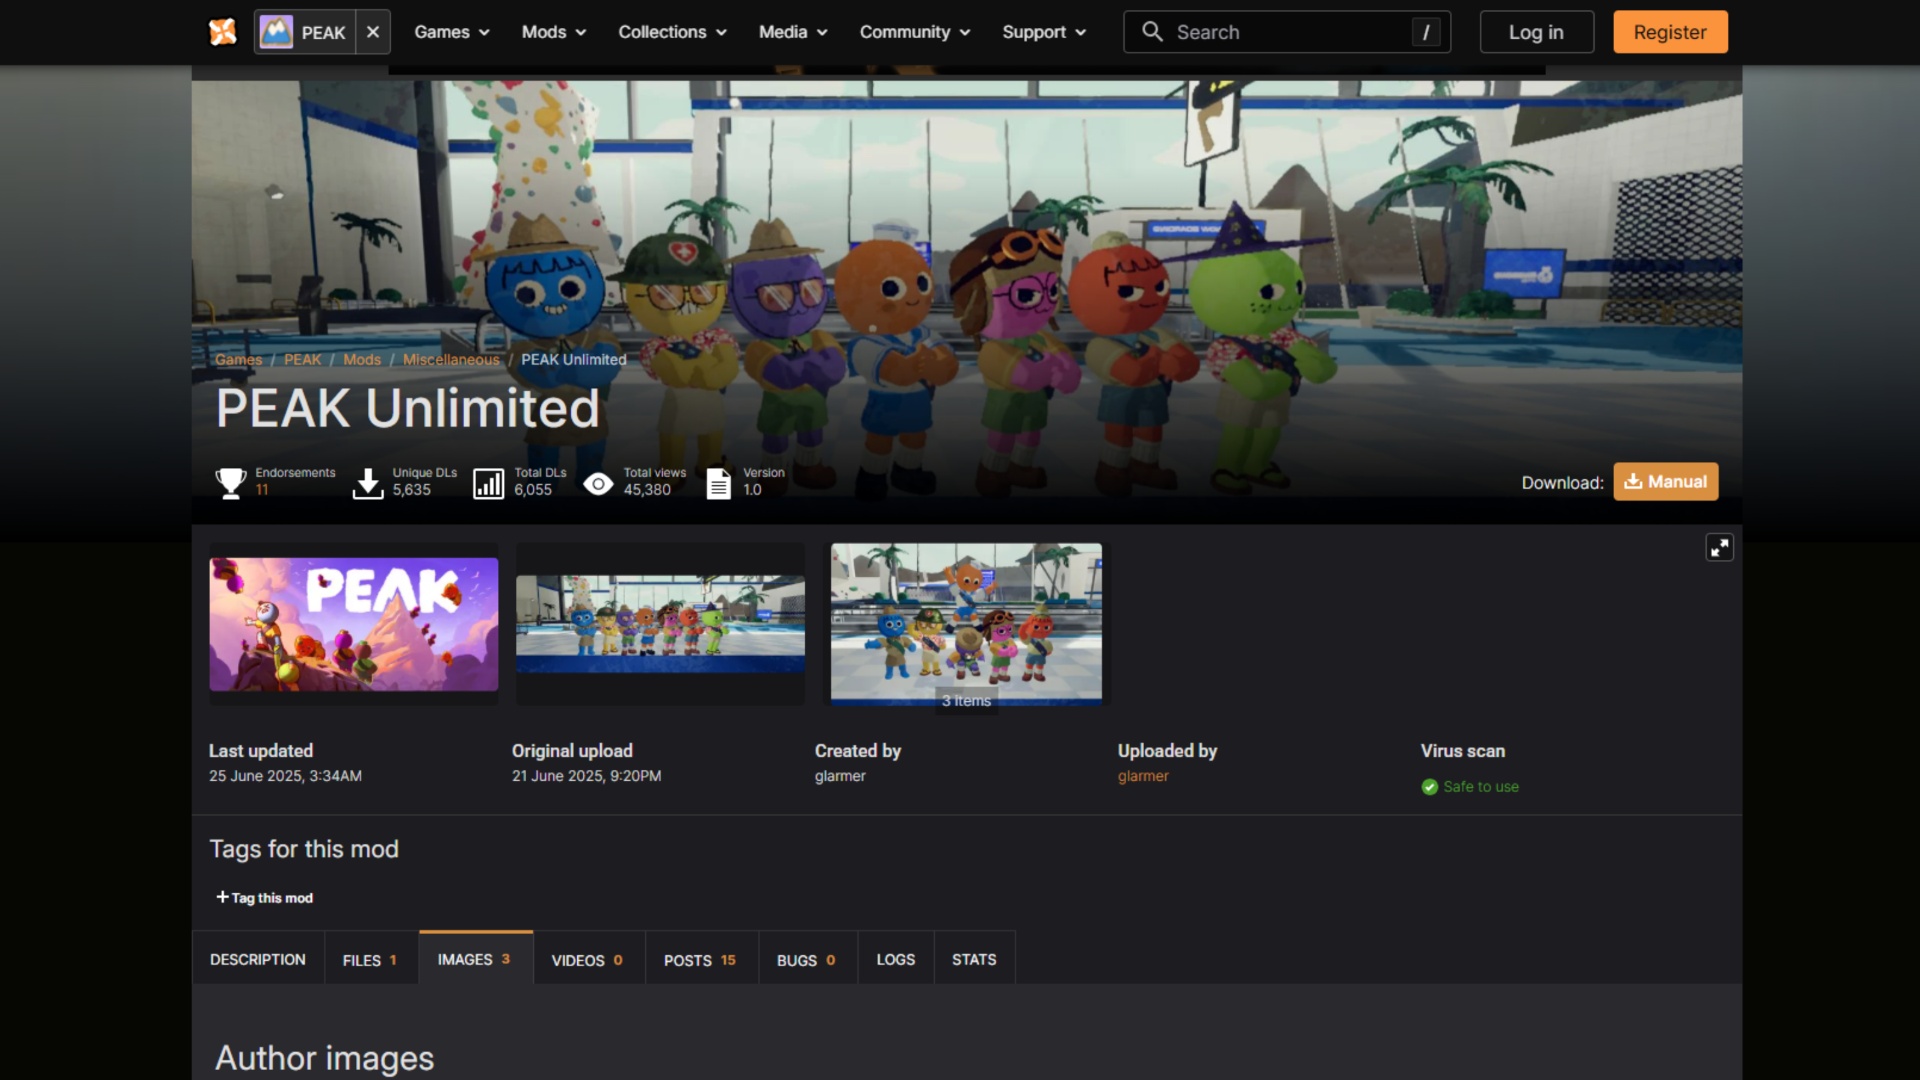Go to Mods breadcrumb link

click(362, 359)
